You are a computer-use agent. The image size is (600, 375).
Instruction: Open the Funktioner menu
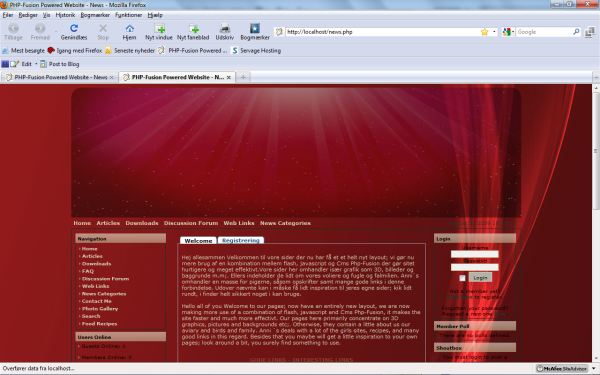pyautogui.click(x=129, y=15)
